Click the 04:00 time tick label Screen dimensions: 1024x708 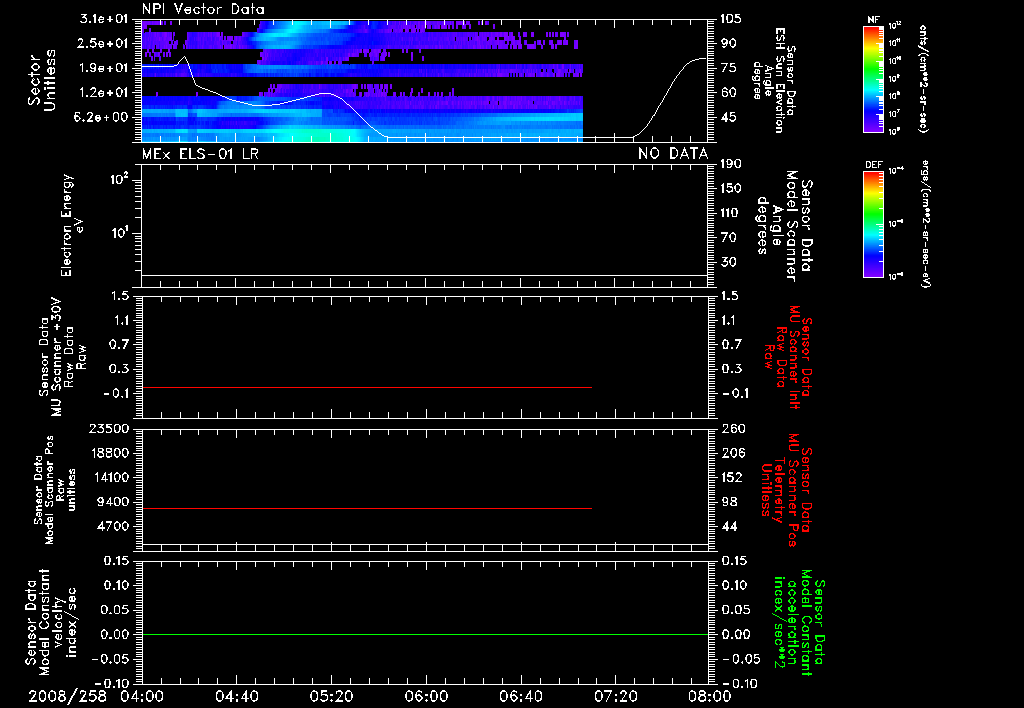pyautogui.click(x=142, y=696)
